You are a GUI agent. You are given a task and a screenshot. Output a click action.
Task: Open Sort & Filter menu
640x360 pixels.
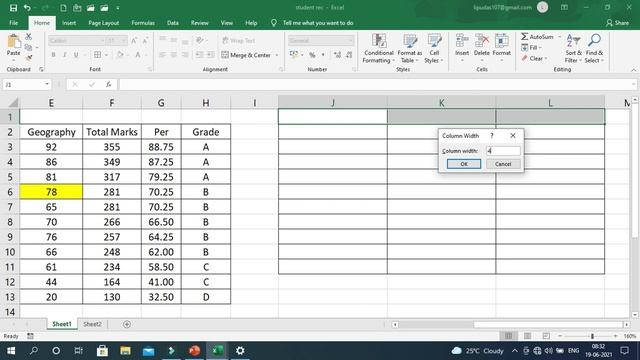[573, 48]
